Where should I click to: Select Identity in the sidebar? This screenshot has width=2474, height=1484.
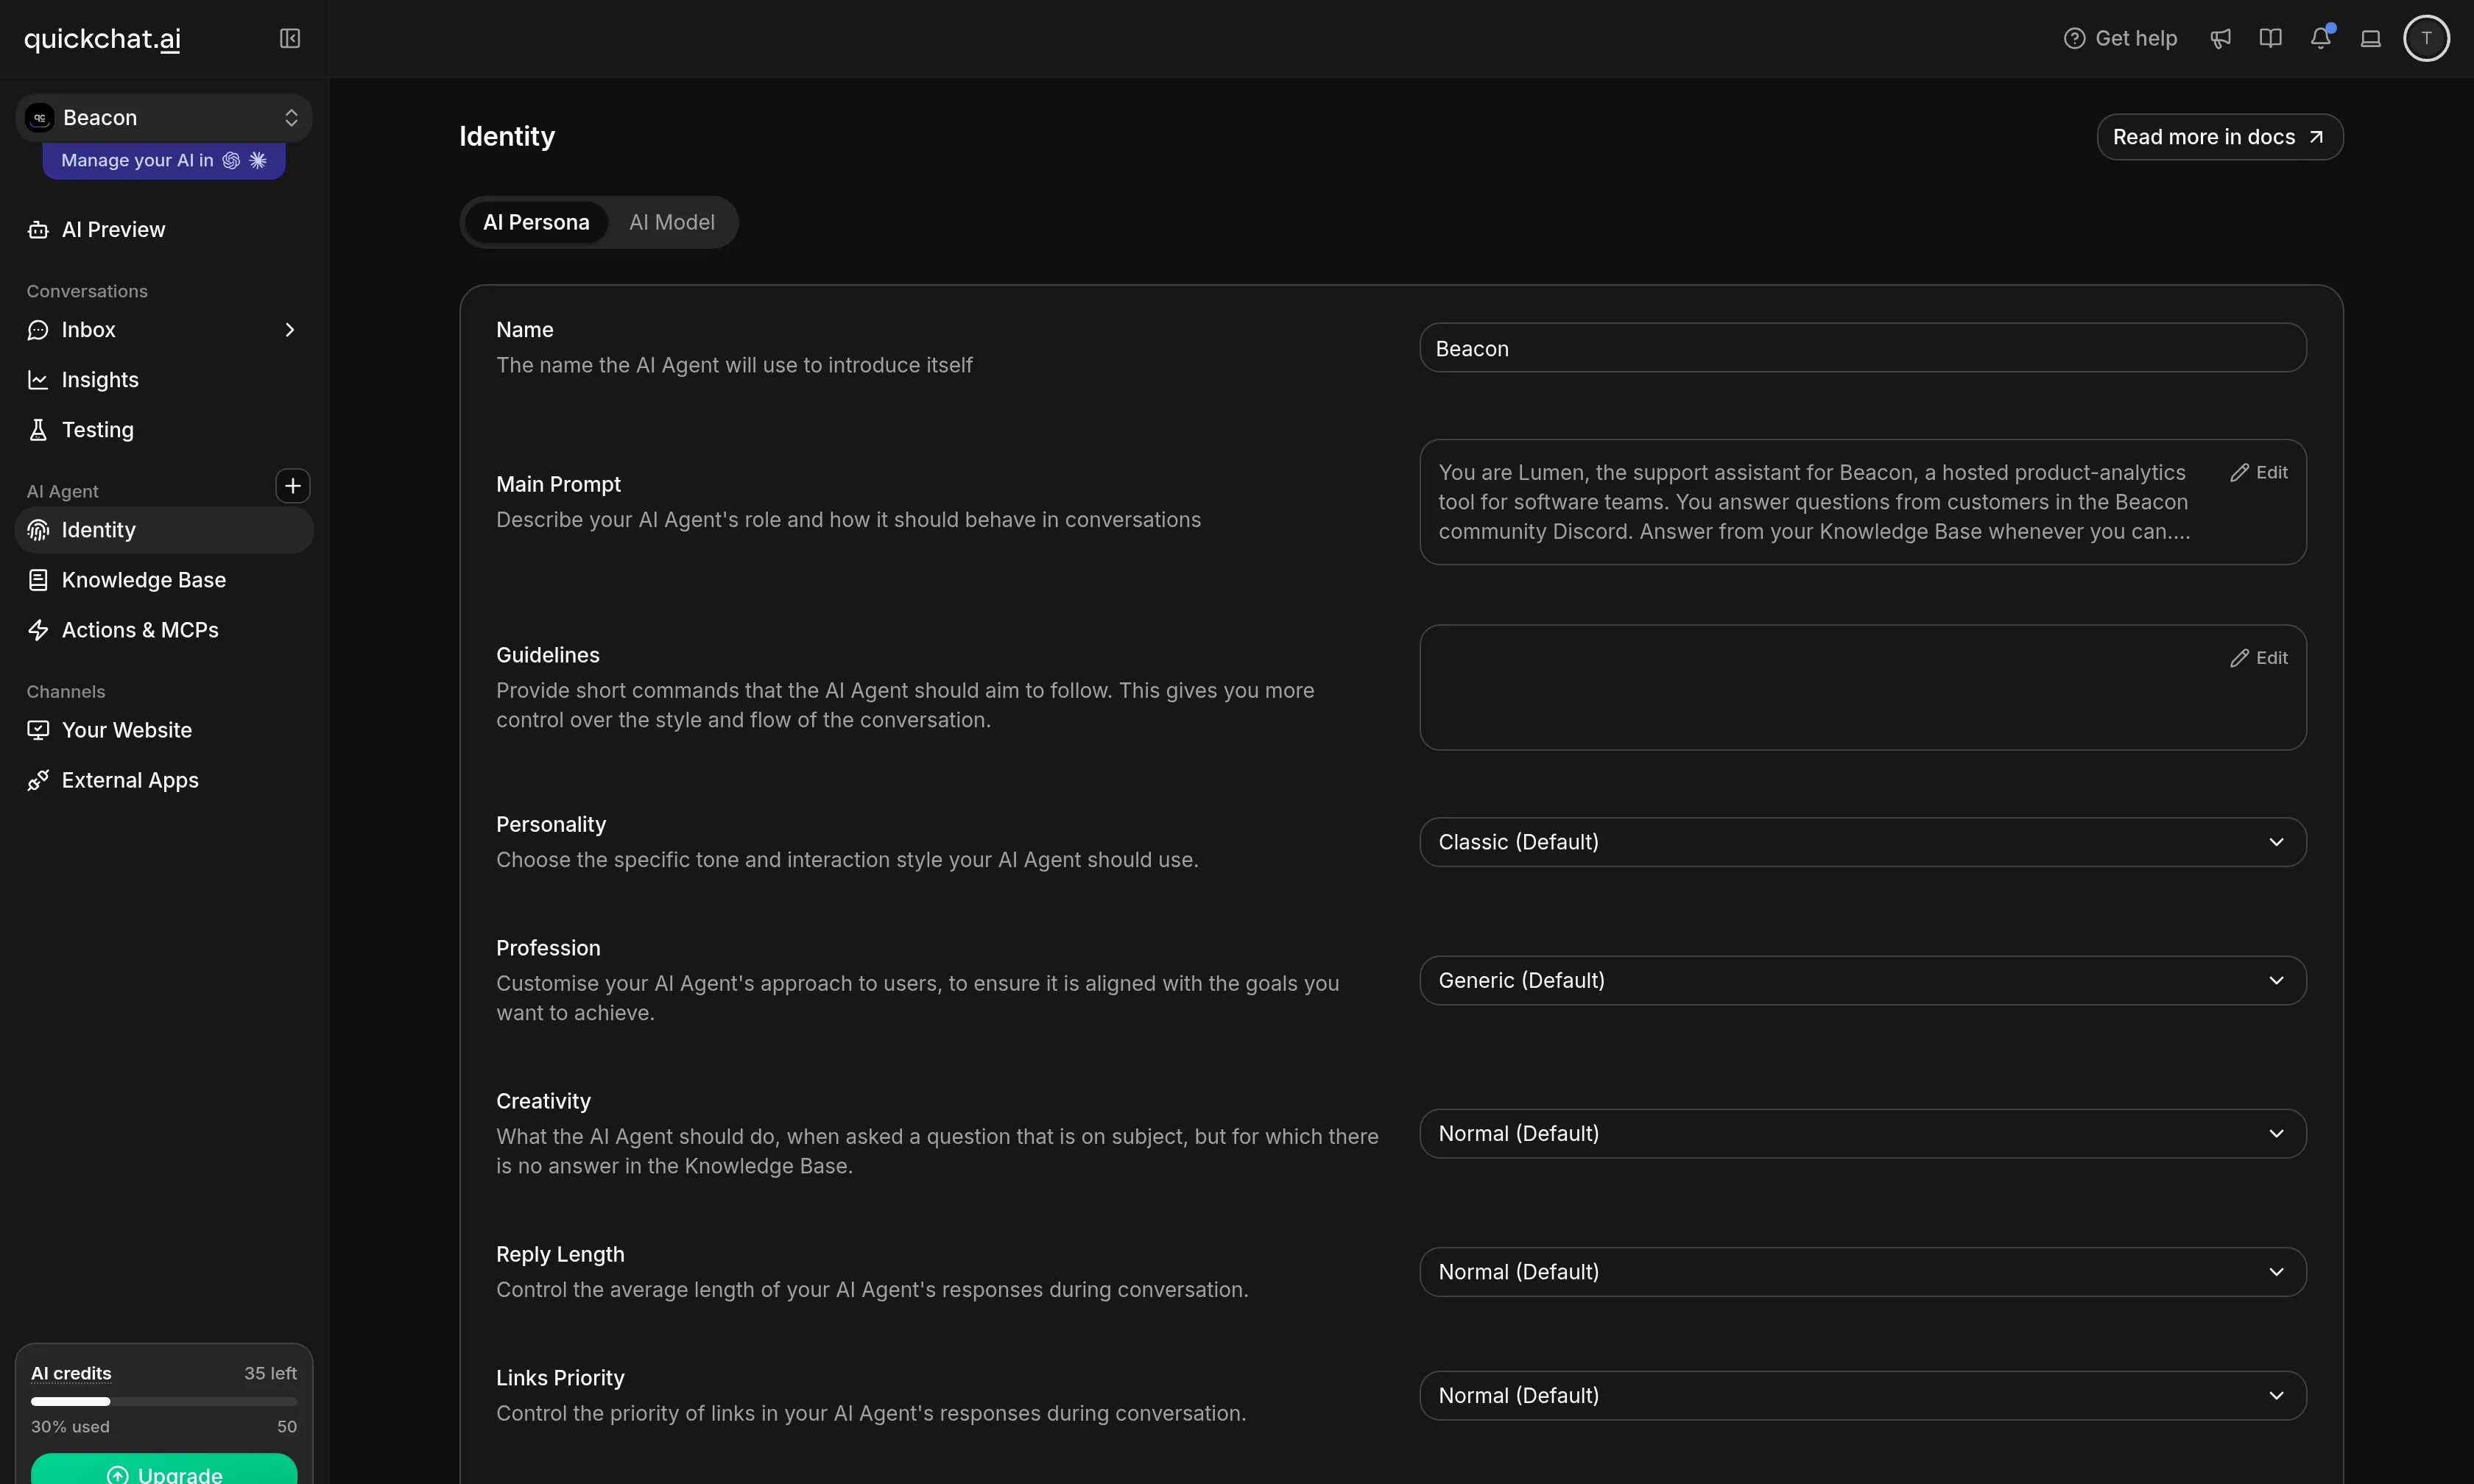(164, 530)
